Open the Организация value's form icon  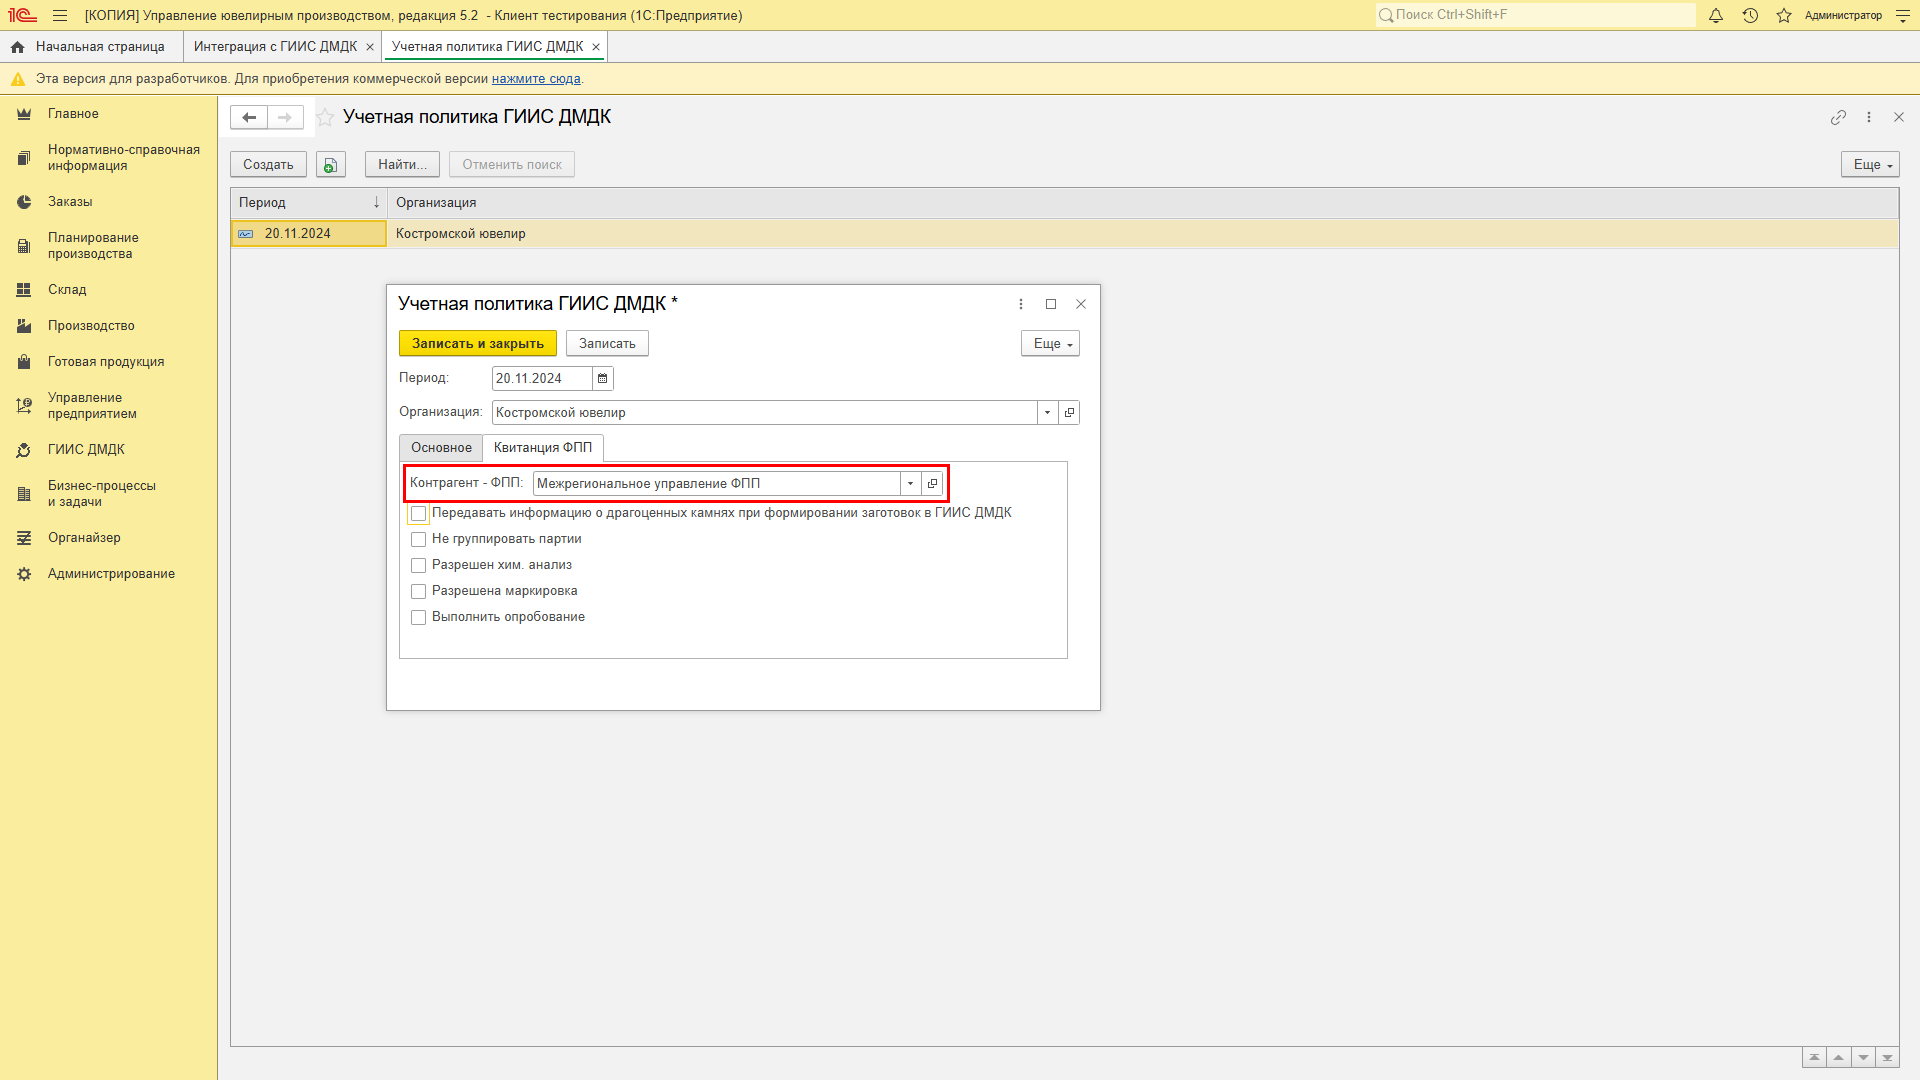[x=1069, y=412]
